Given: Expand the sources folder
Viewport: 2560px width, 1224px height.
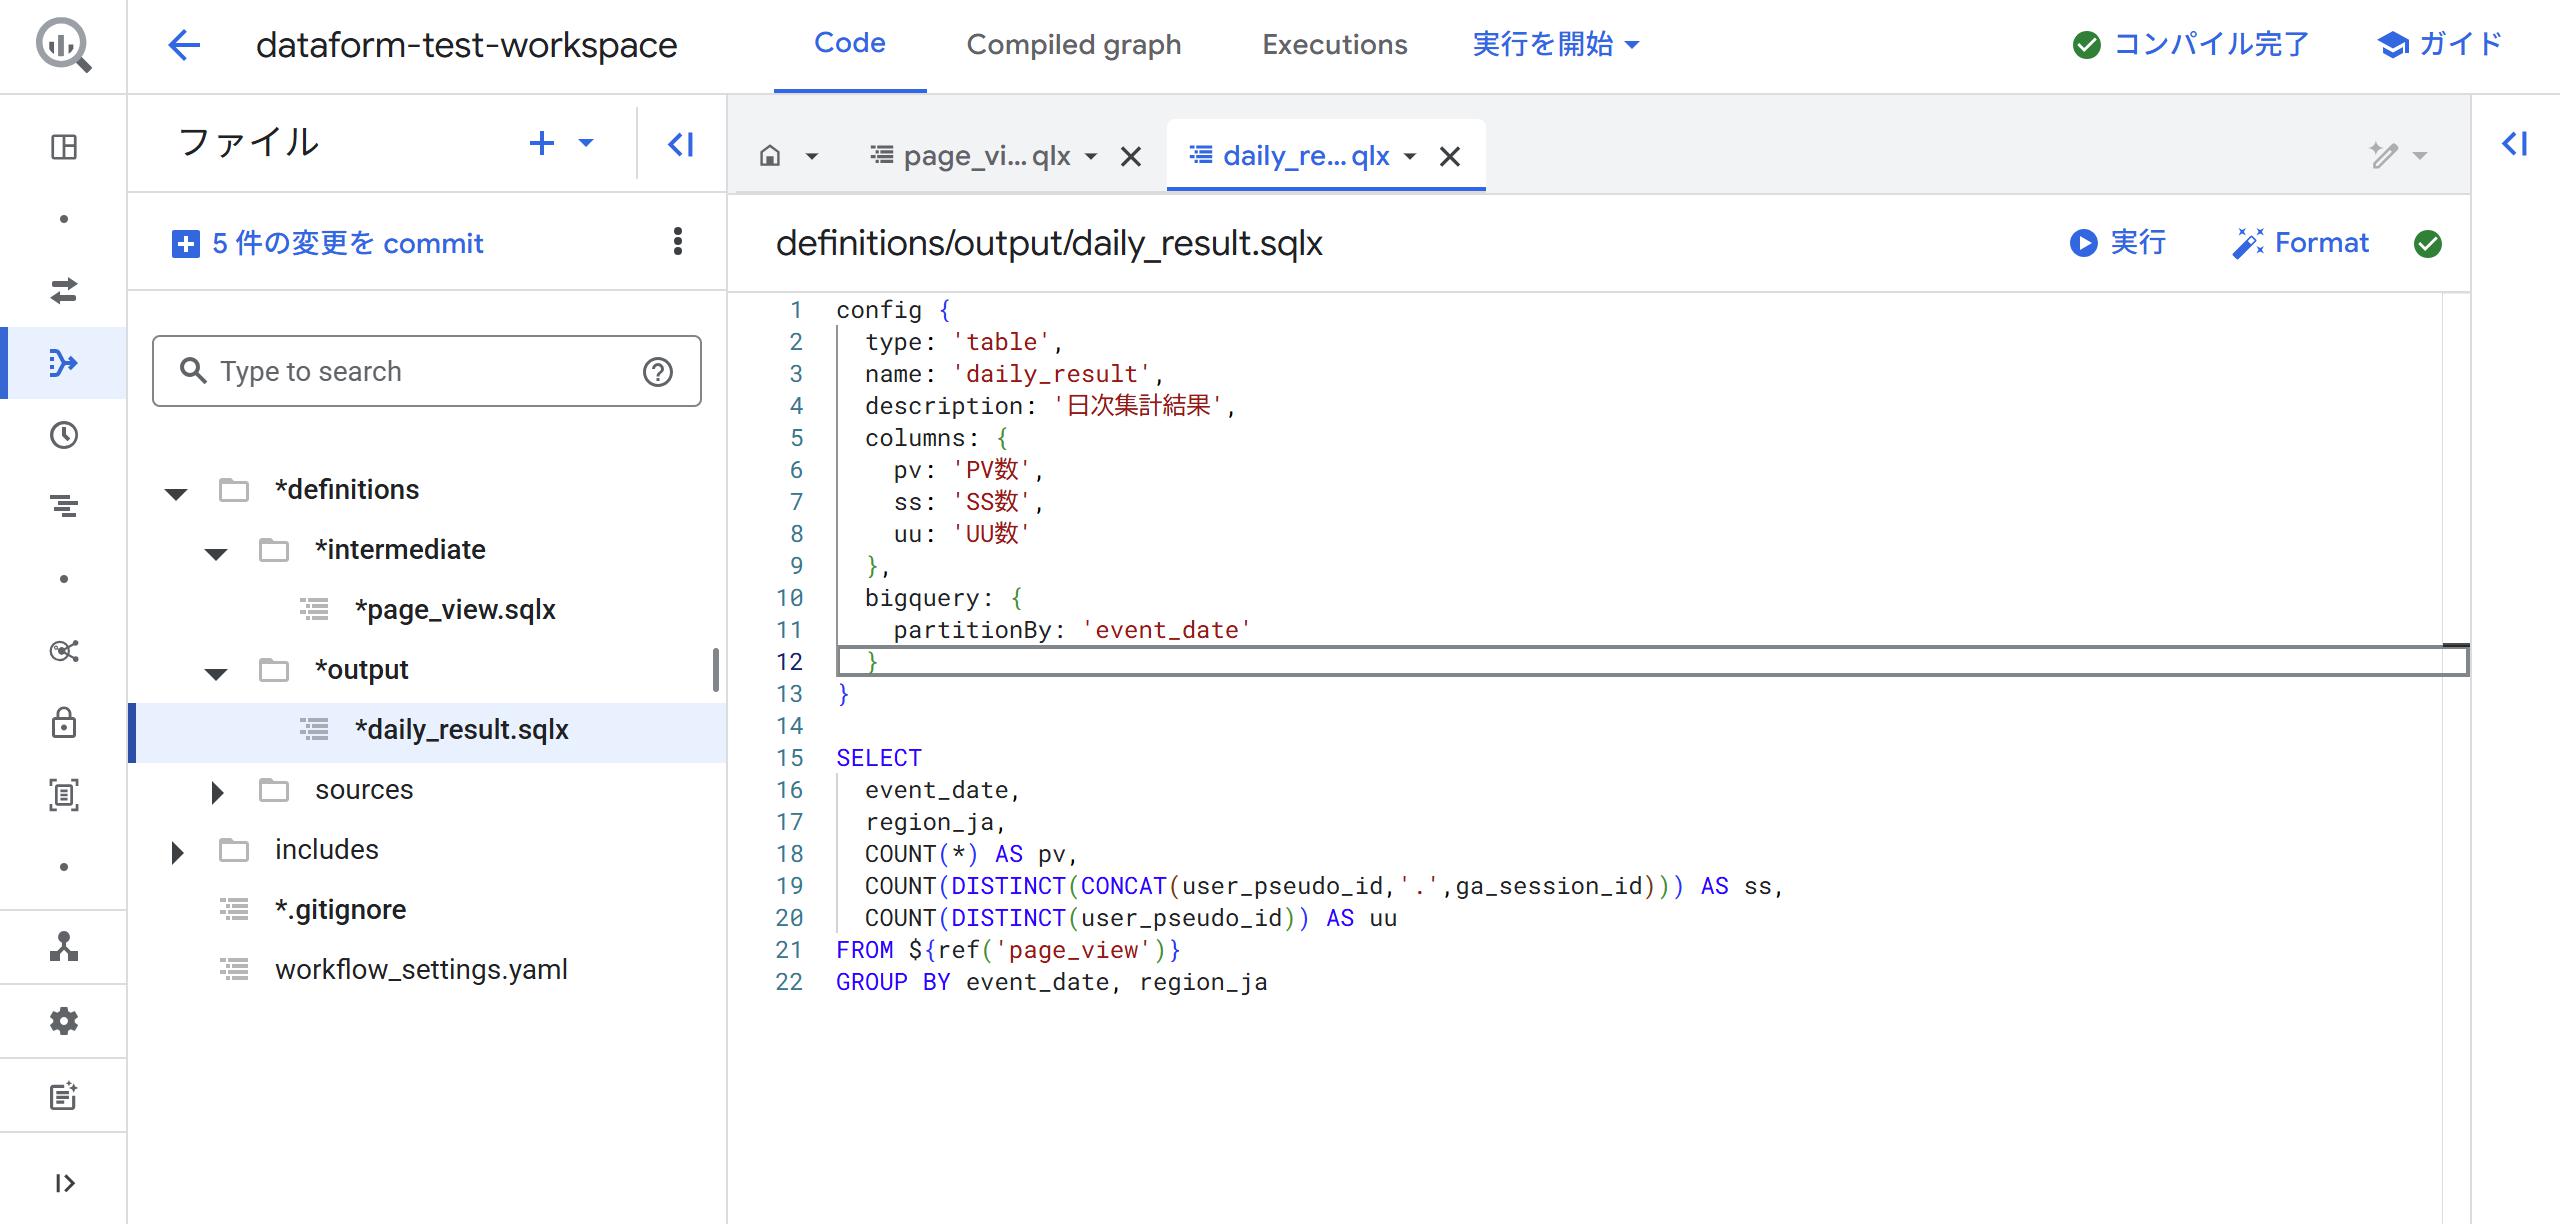Looking at the screenshot, I should point(217,792).
